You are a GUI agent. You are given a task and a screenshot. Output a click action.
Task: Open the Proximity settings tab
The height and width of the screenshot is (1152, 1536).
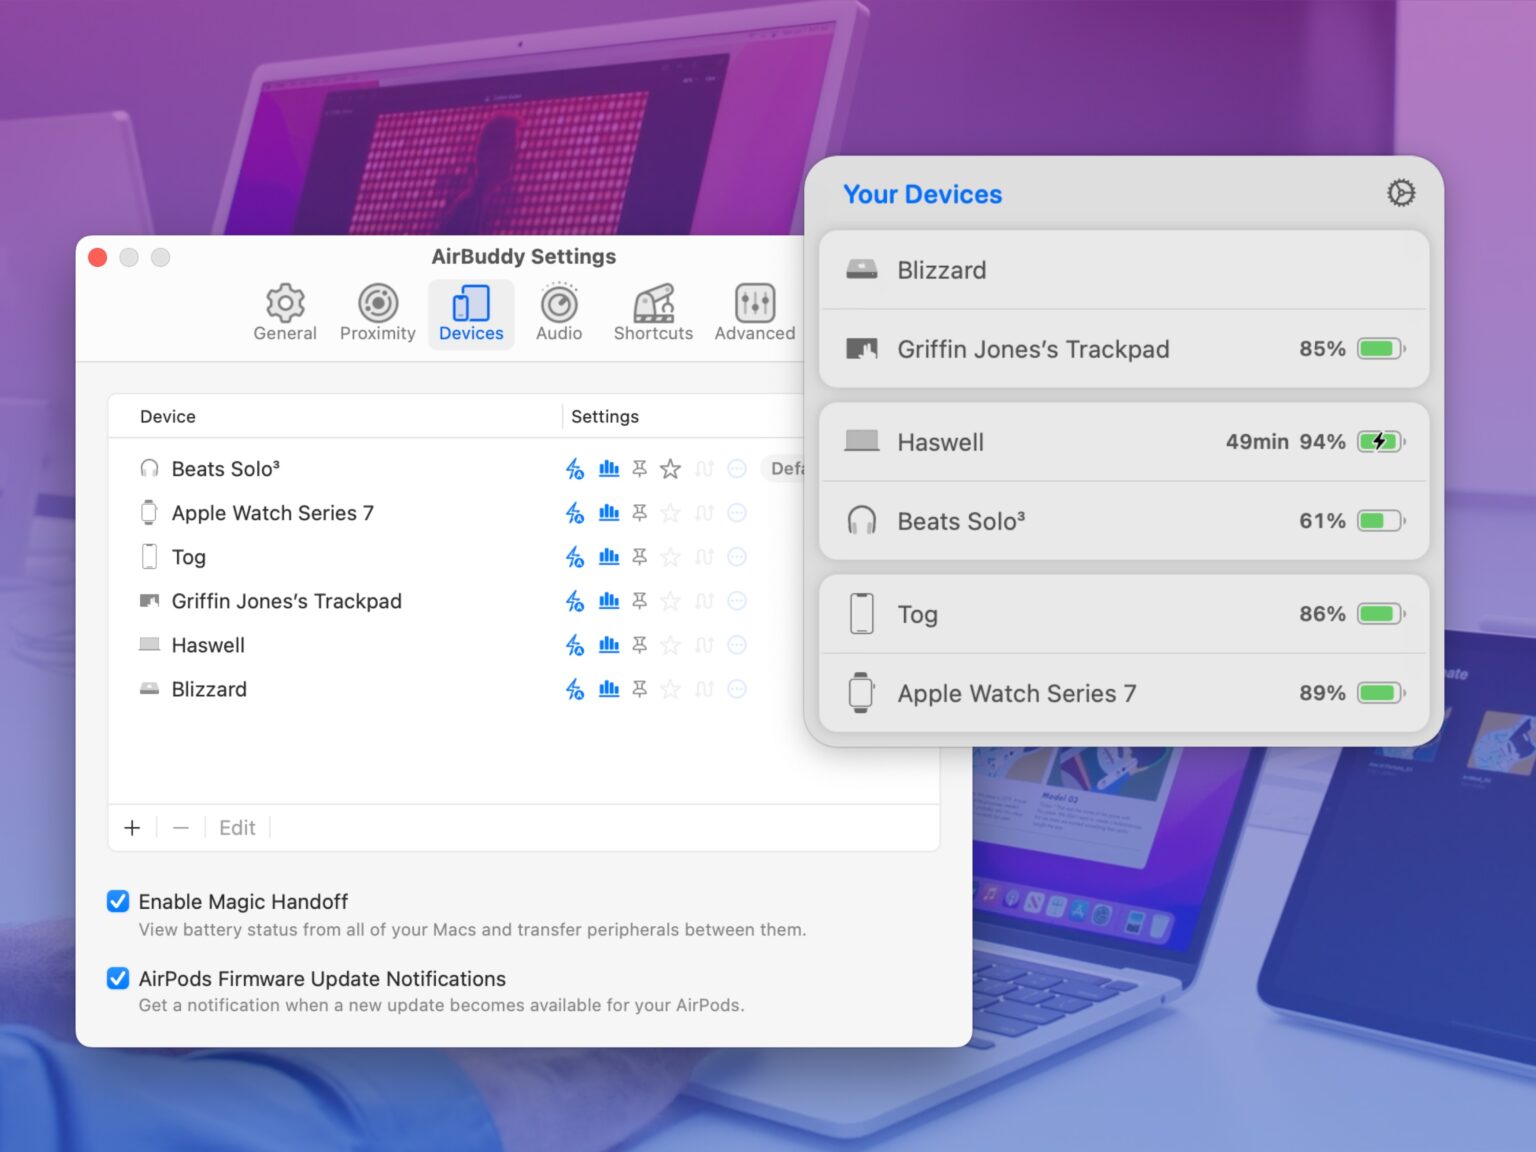click(377, 313)
